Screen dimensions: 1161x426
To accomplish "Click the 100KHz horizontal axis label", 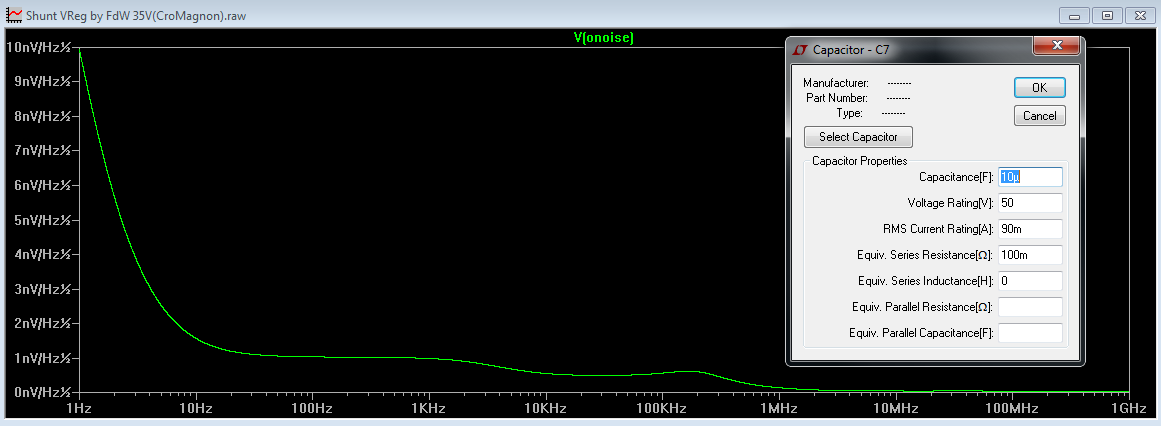I will tap(662, 408).
